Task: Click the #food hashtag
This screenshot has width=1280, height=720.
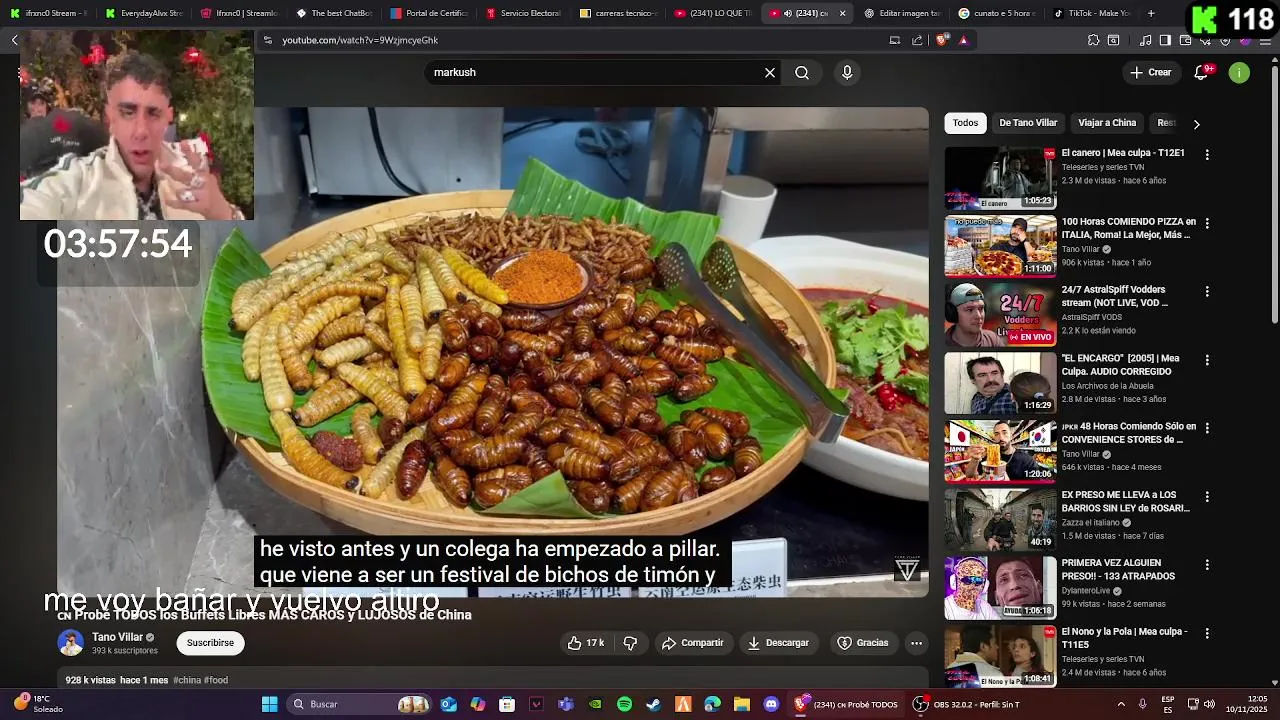Action: click(216, 680)
